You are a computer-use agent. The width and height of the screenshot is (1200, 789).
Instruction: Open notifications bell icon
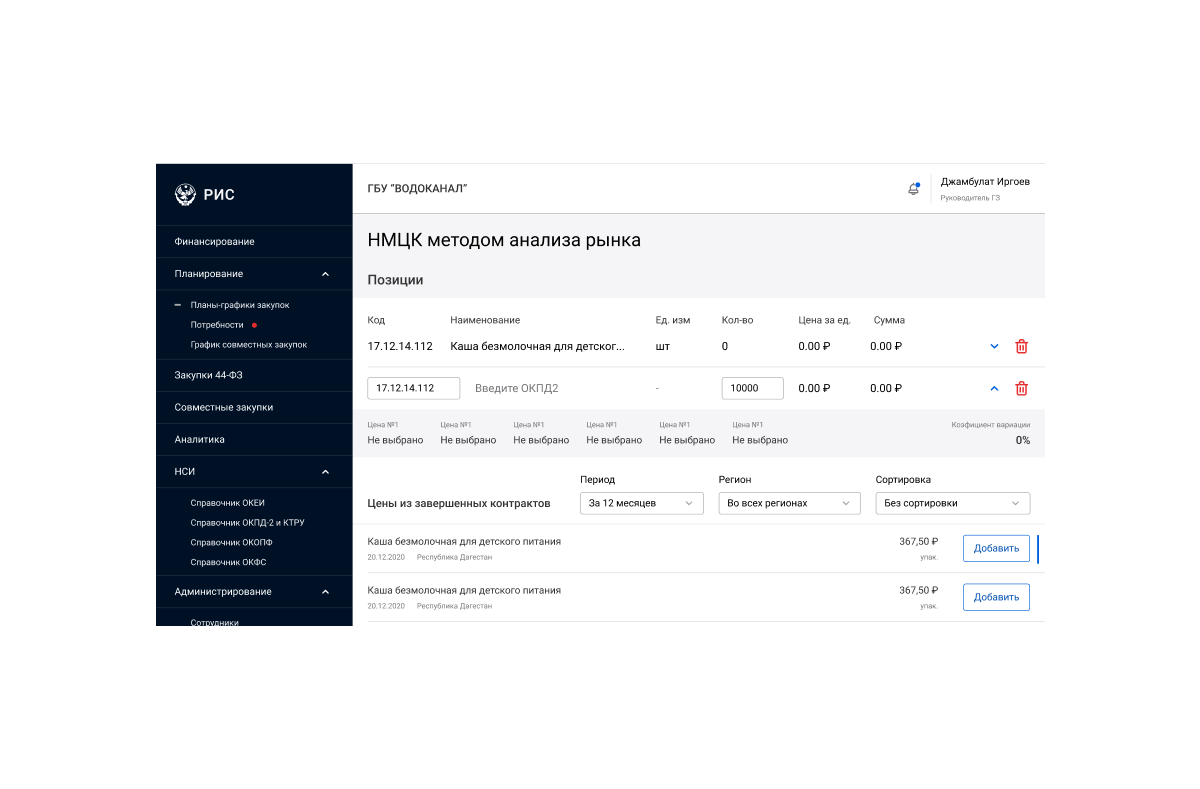click(x=913, y=189)
